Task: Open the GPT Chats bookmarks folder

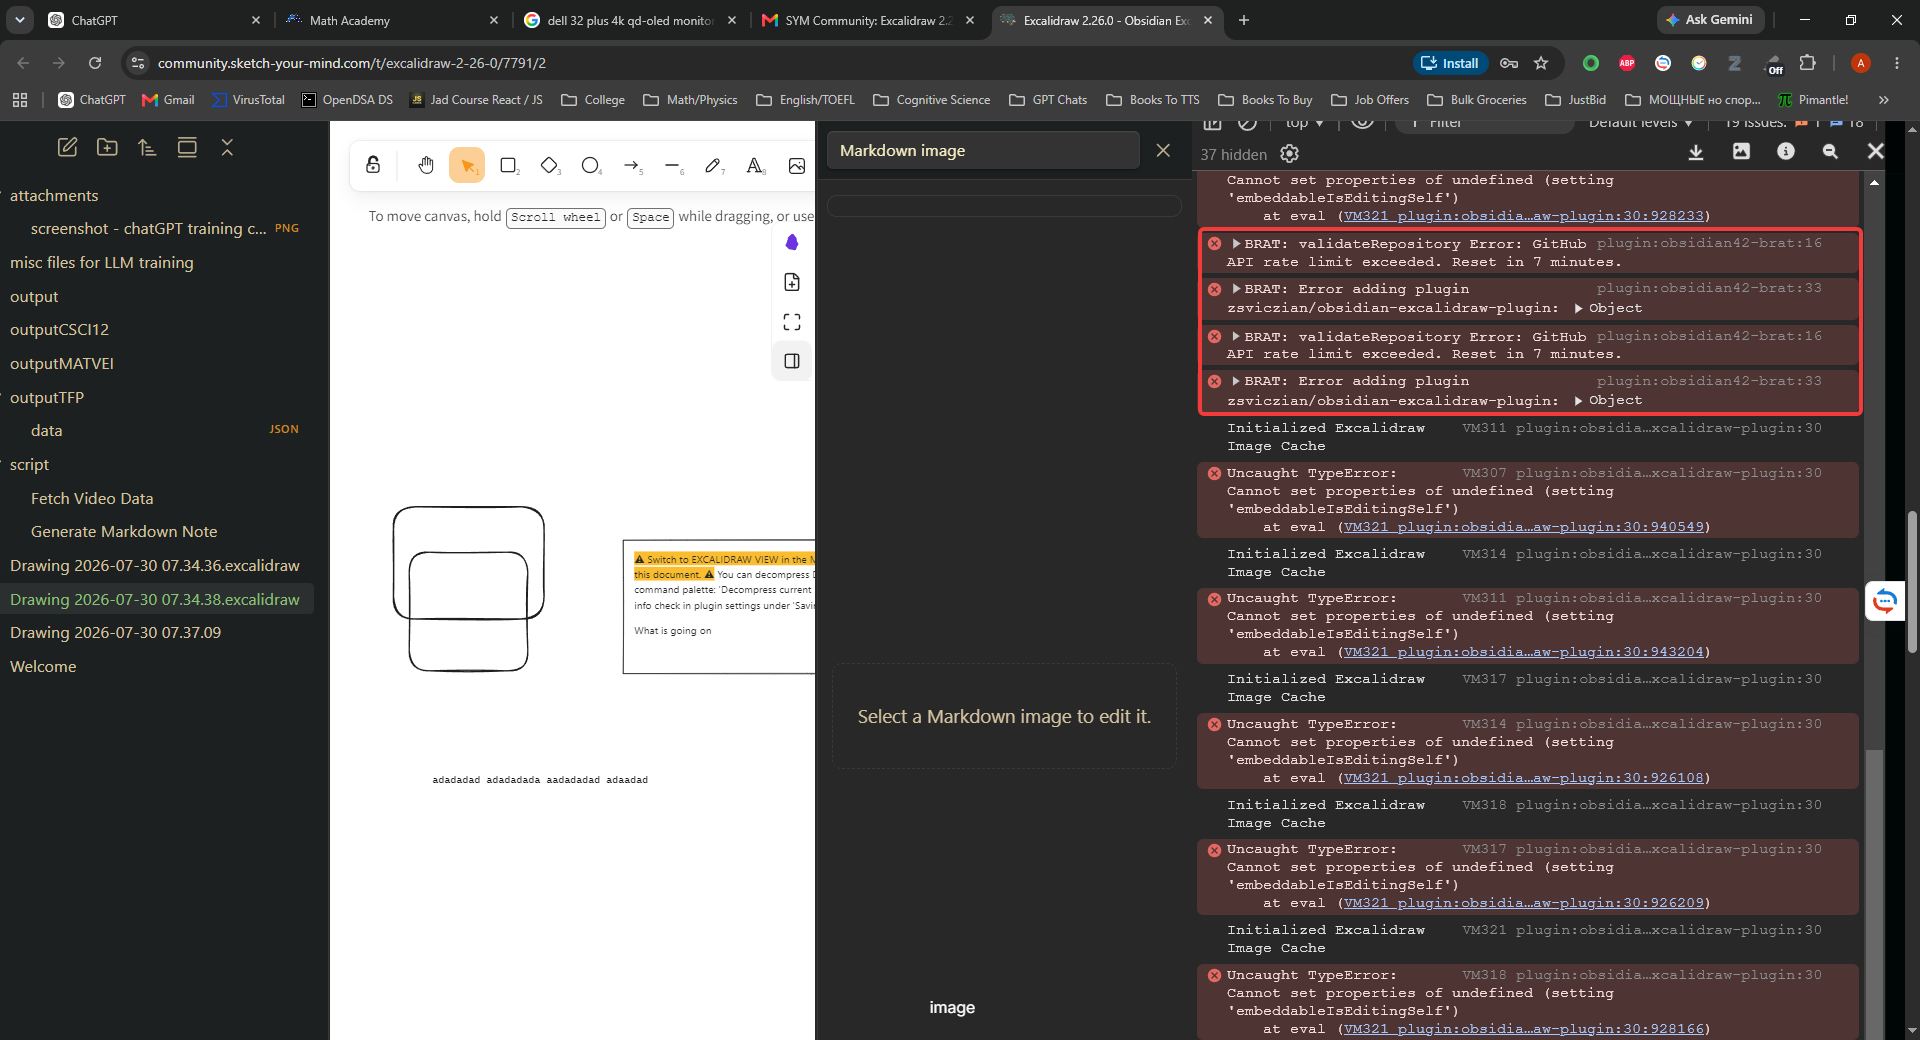Action: [1048, 100]
